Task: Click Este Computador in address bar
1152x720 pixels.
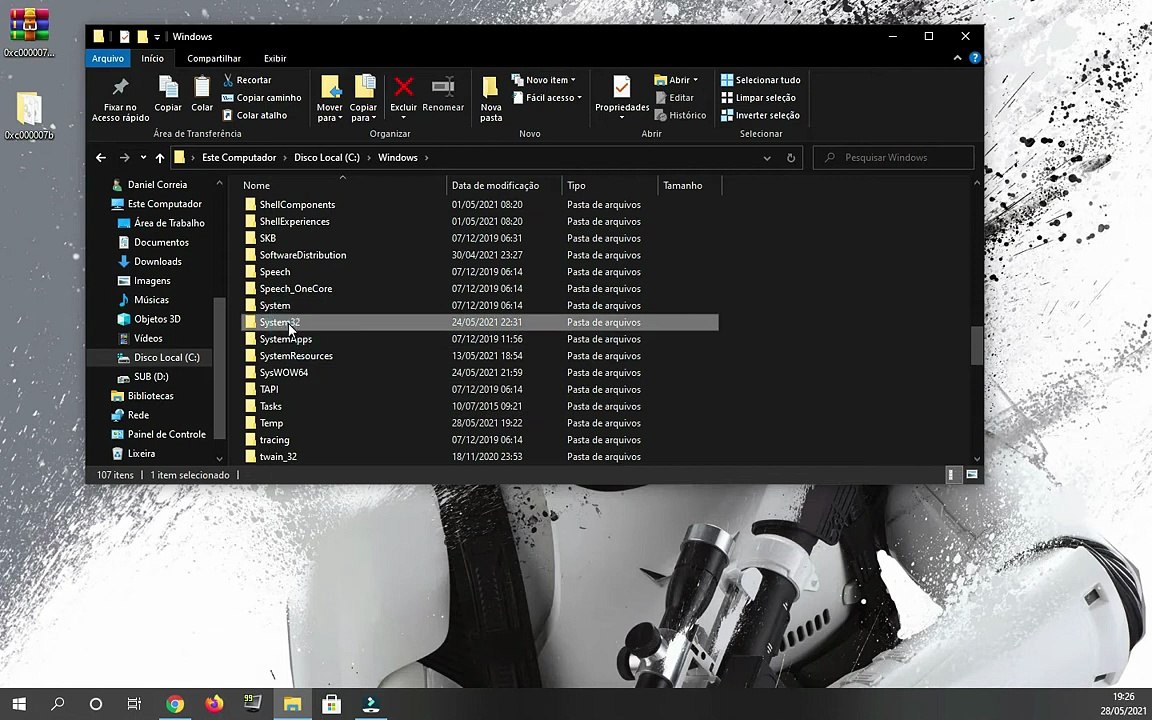Action: [240, 157]
